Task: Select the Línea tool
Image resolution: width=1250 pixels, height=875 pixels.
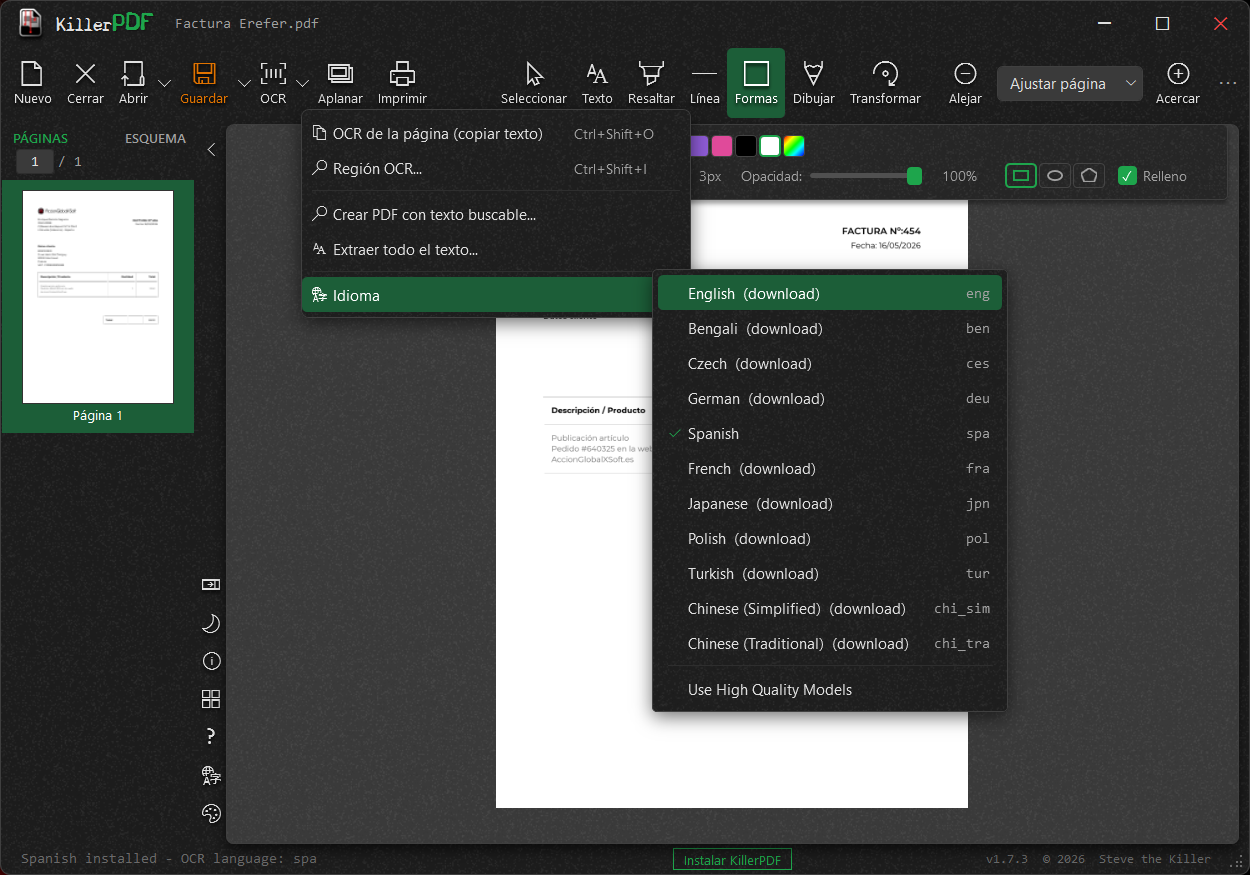Action: point(705,83)
